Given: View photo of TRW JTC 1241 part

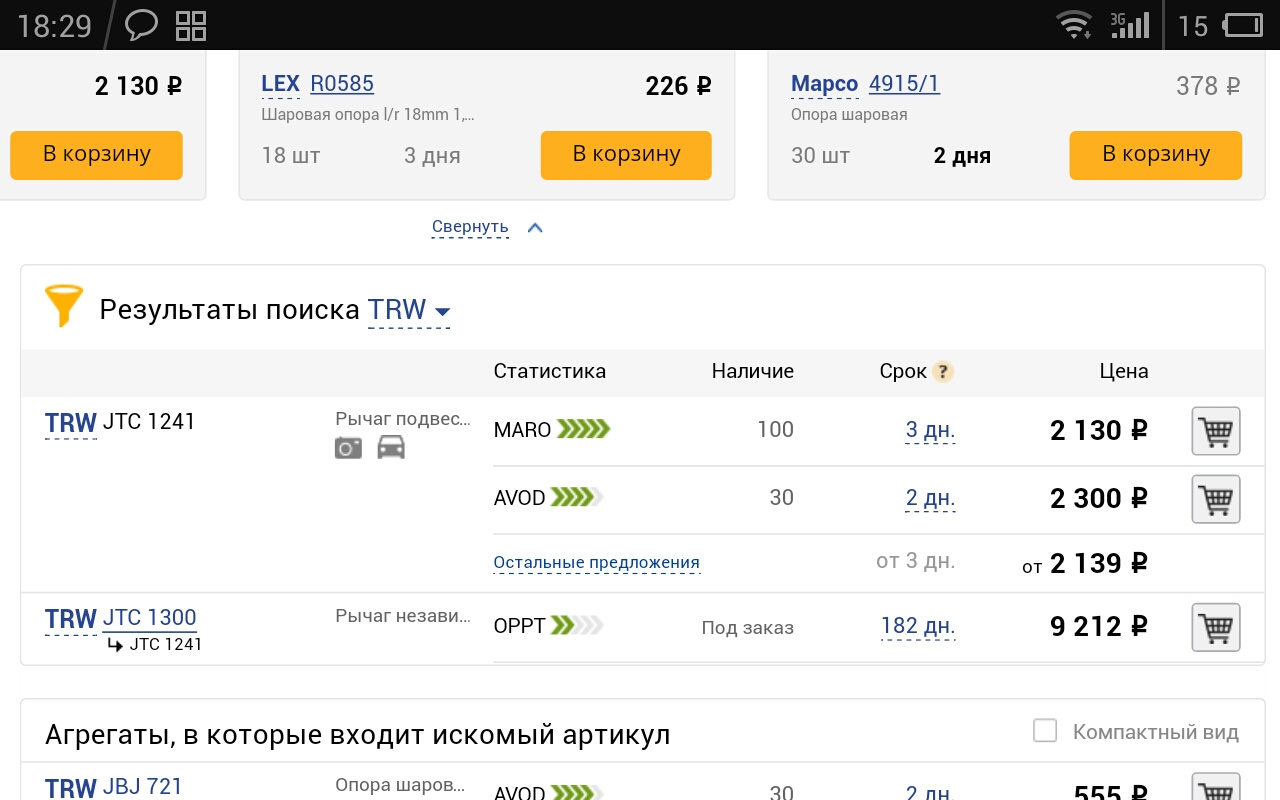Looking at the screenshot, I should (348, 448).
